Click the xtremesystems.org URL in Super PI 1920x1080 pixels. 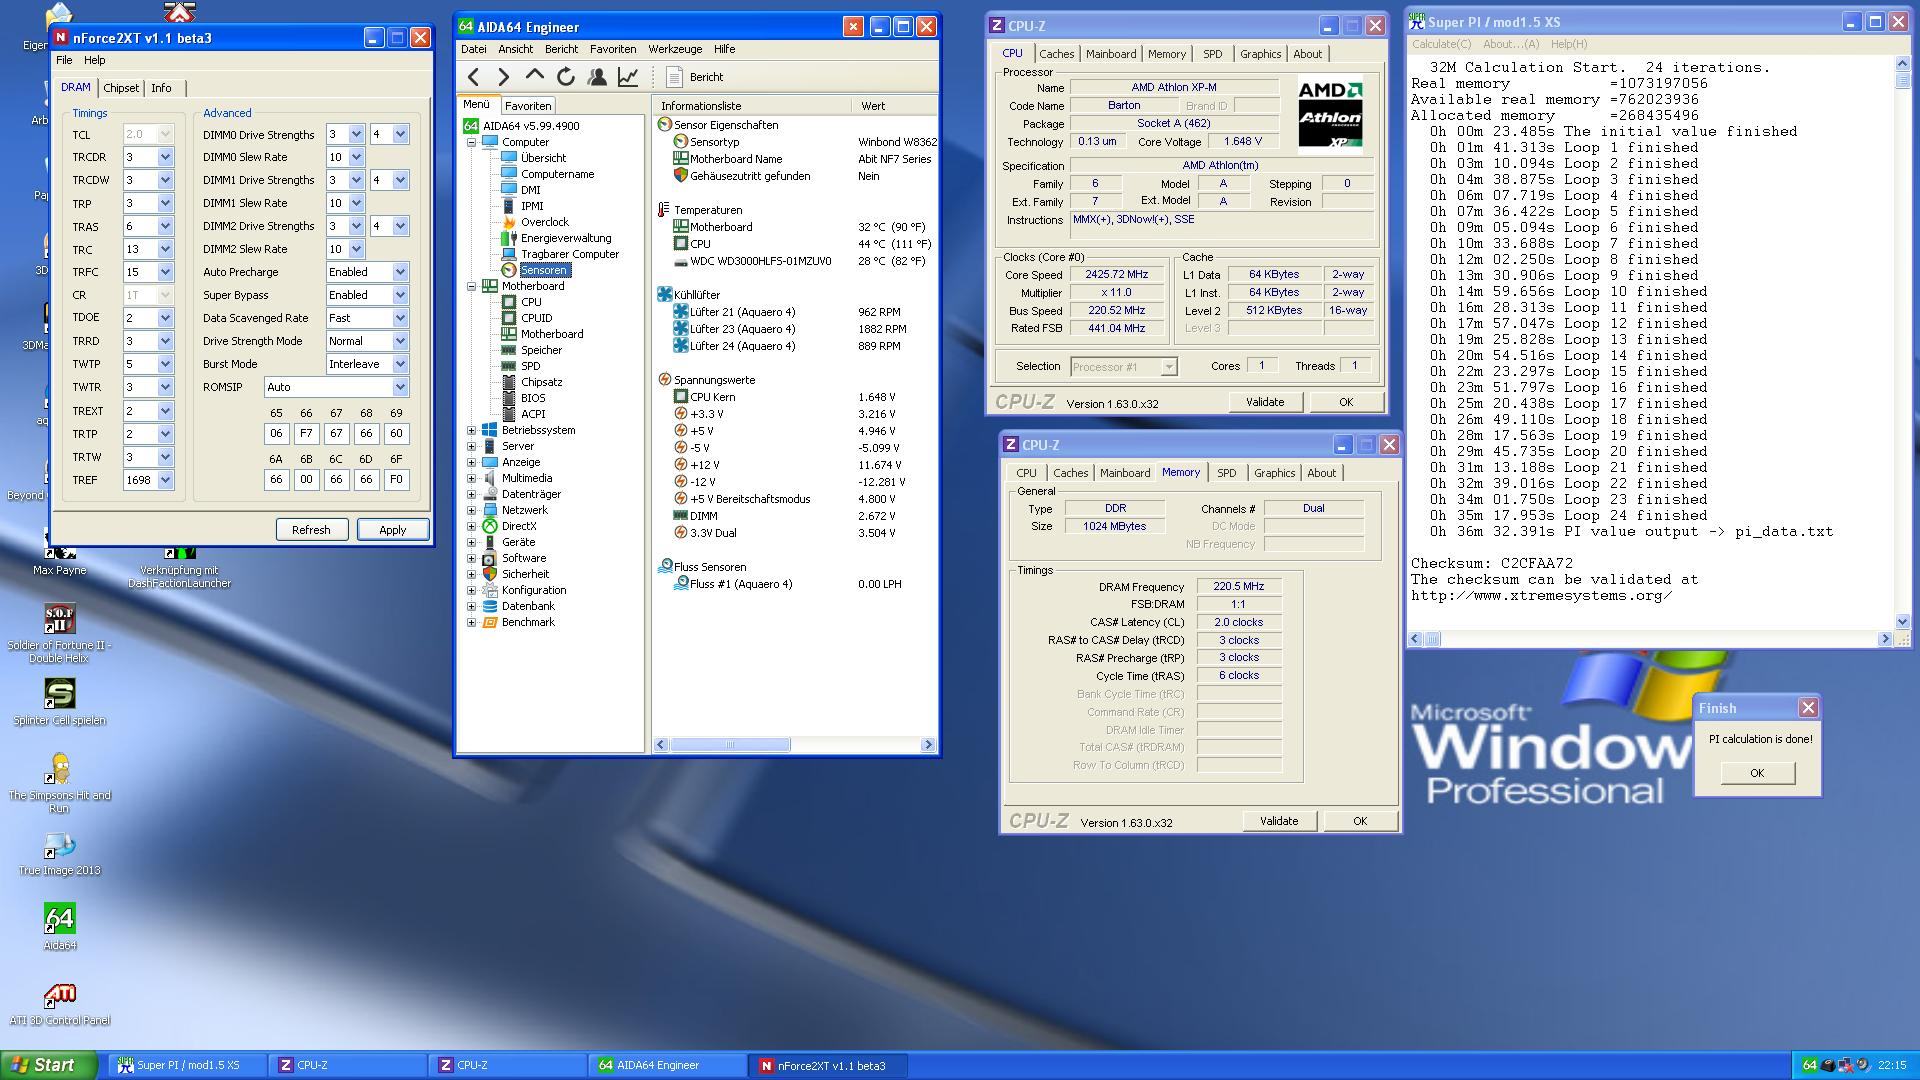point(1541,596)
